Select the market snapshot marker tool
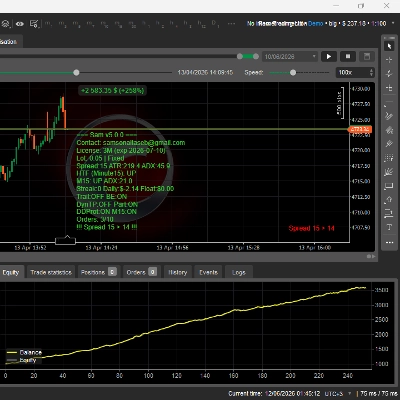The height and width of the screenshot is (400, 400). click(389, 74)
